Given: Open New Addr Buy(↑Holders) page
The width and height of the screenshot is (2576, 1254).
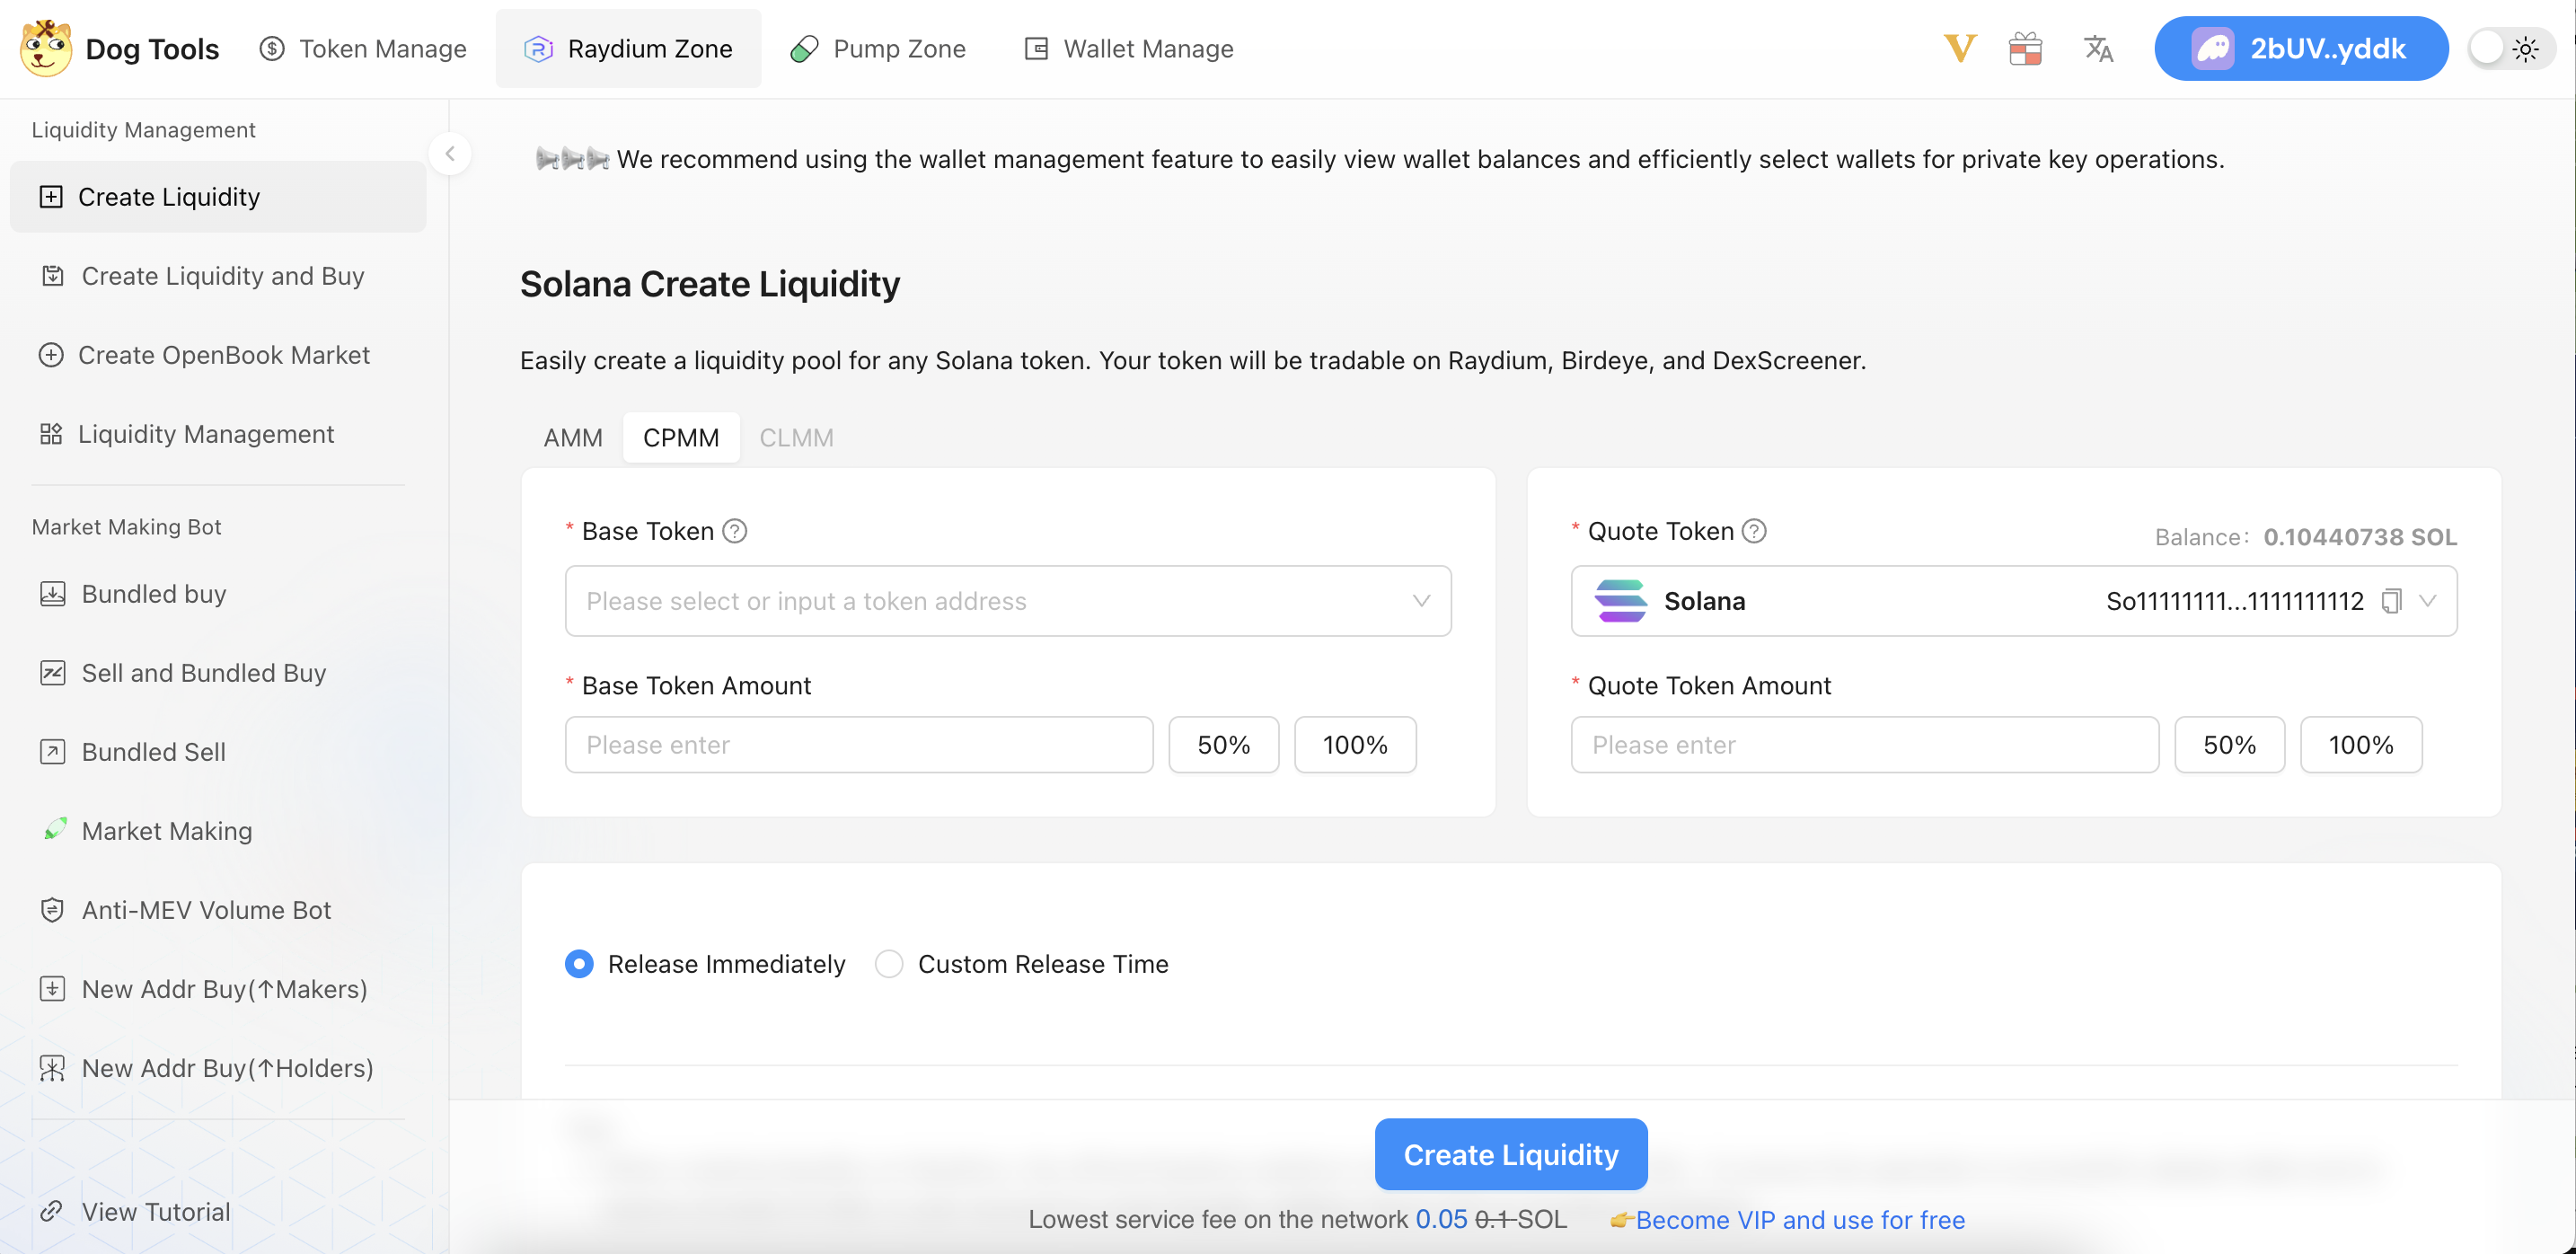Looking at the screenshot, I should click(218, 1068).
